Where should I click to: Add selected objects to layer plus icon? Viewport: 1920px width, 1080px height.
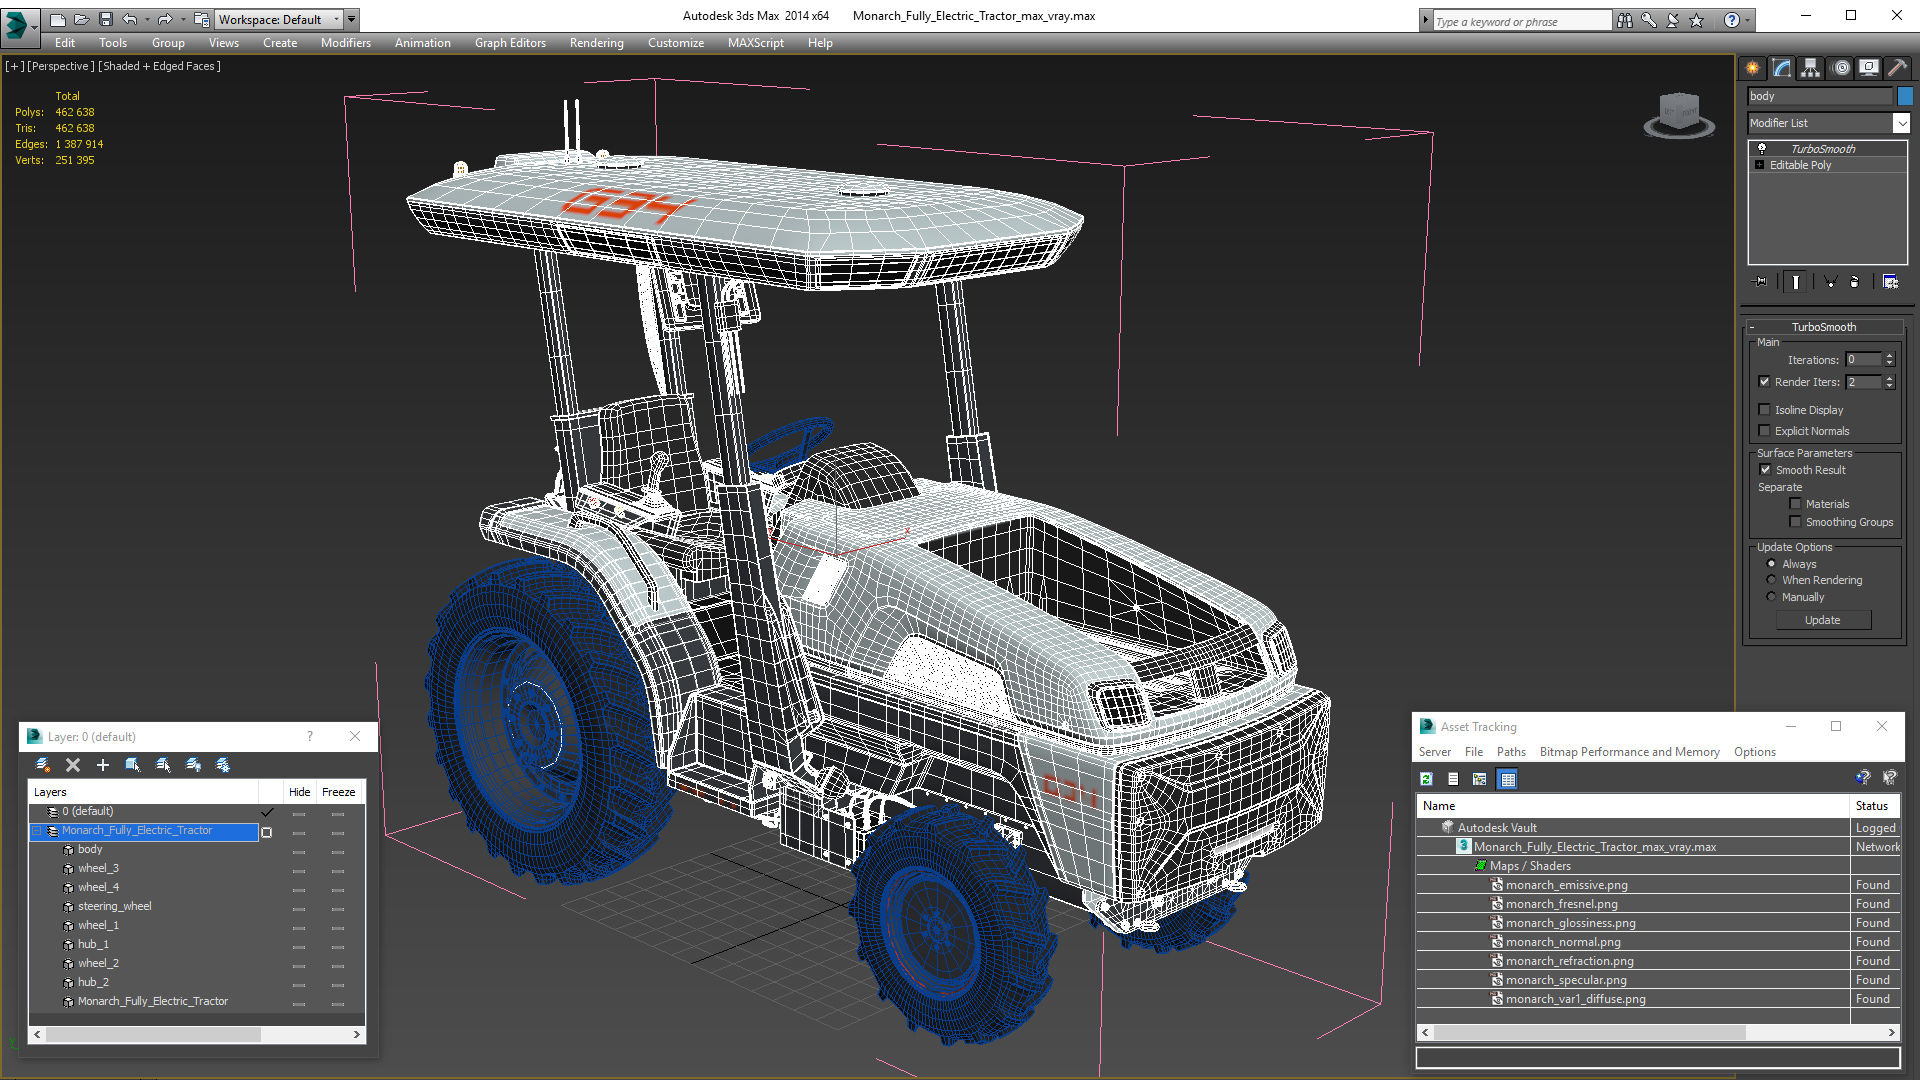click(x=102, y=765)
